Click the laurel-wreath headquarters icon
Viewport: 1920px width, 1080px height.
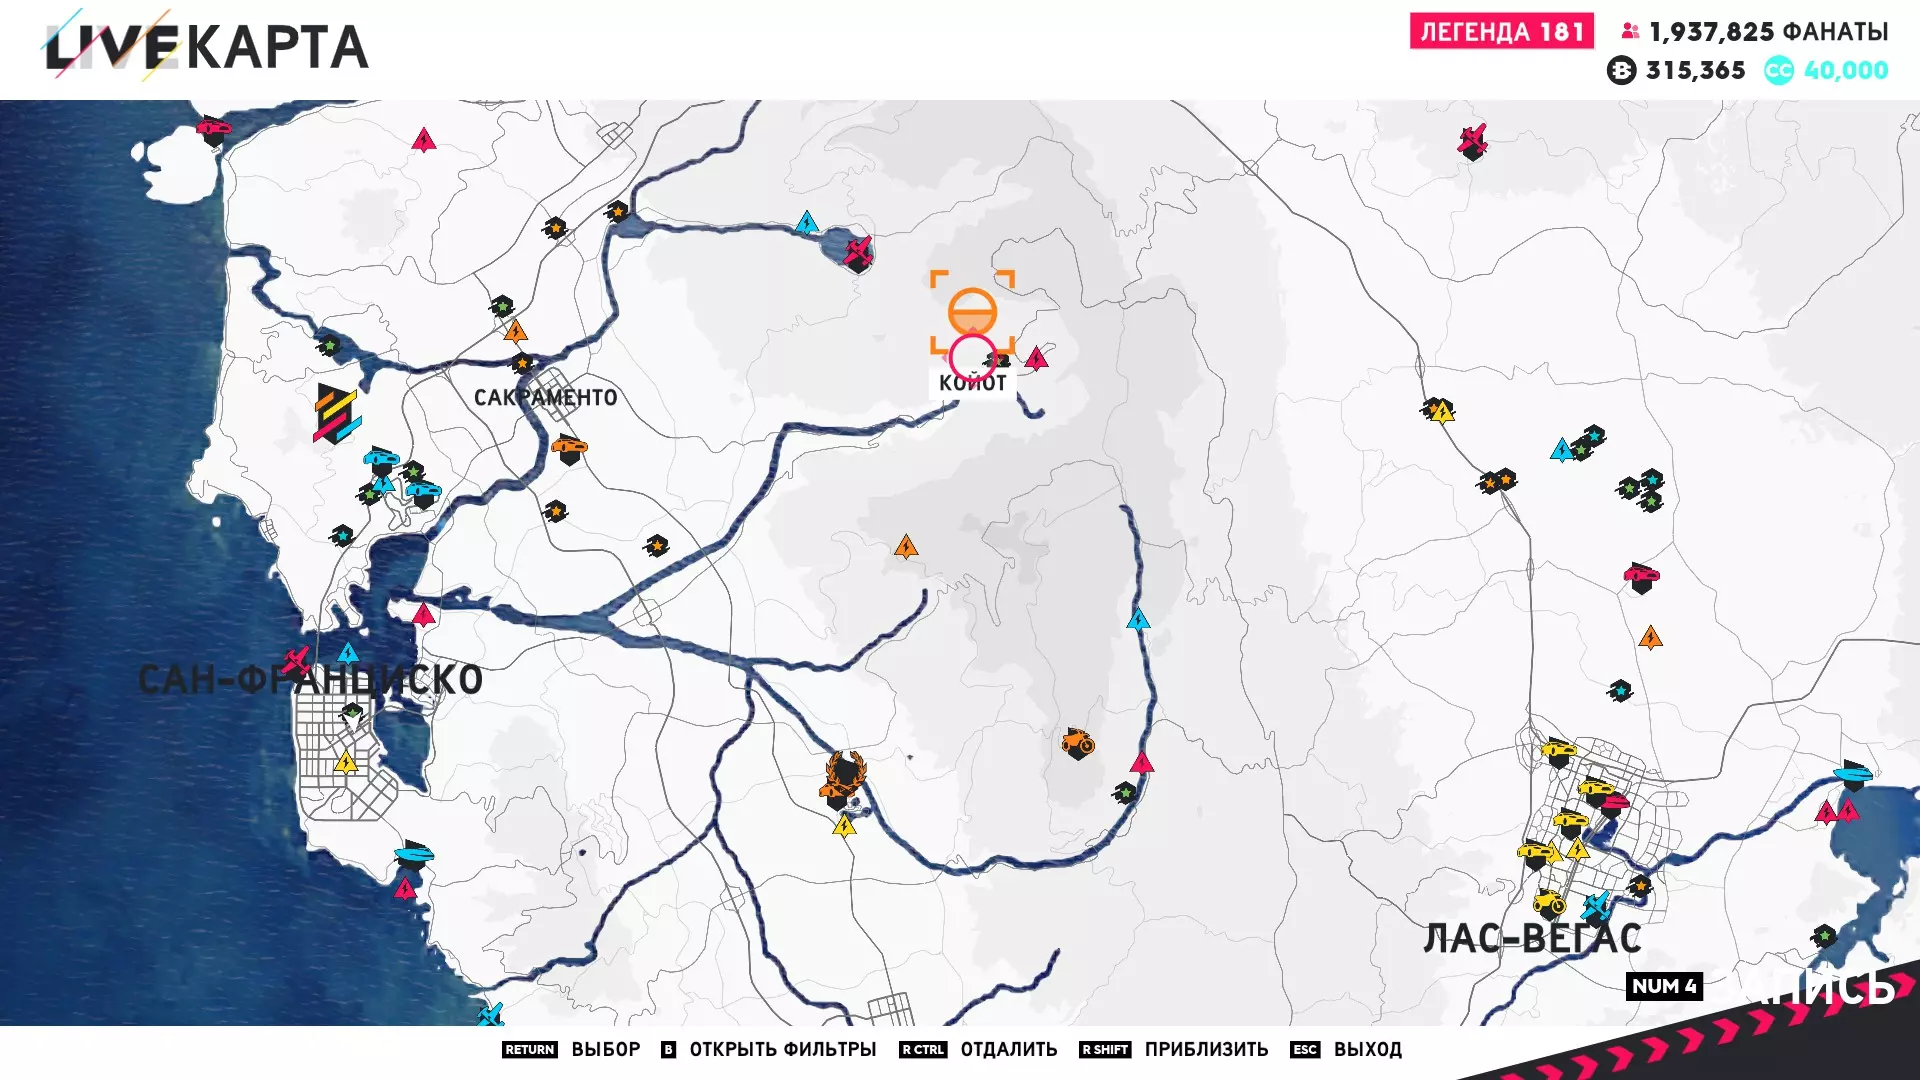pos(845,777)
